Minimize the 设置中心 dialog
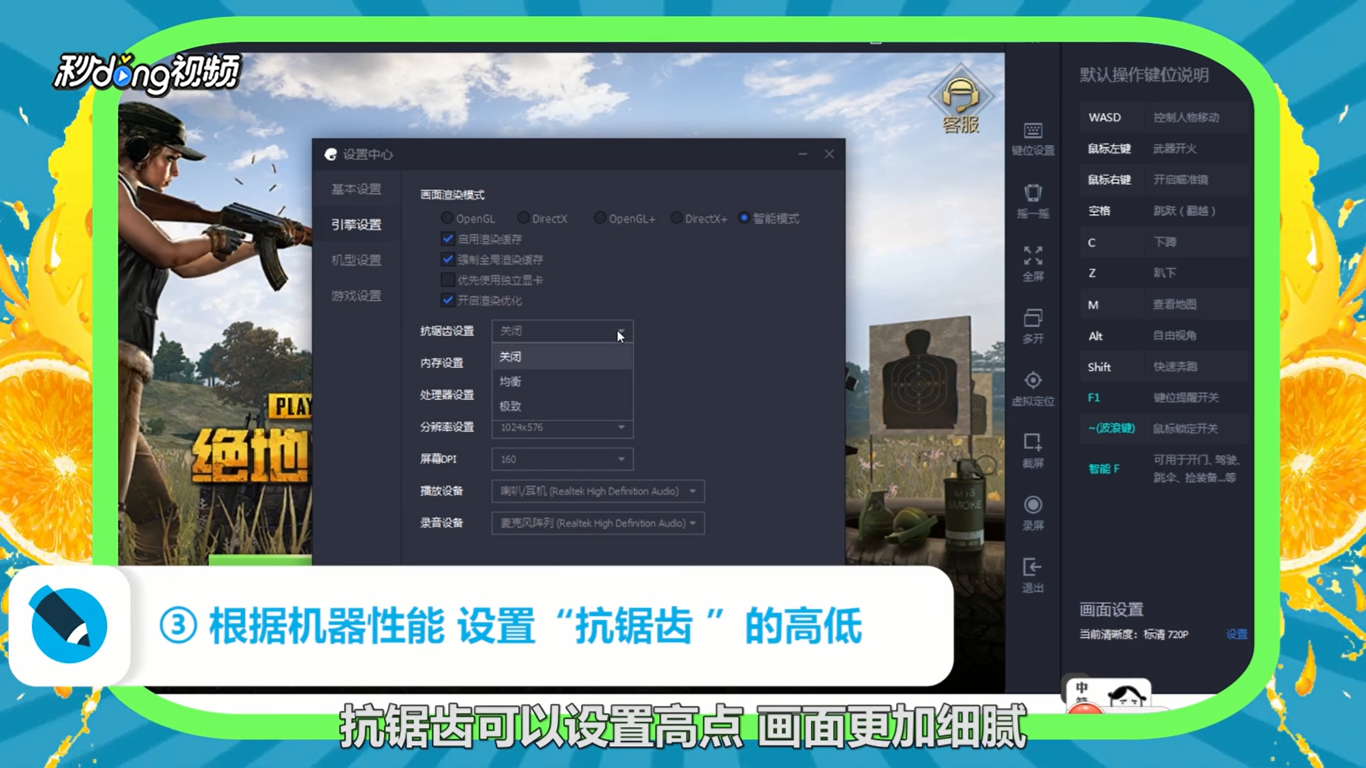This screenshot has width=1366, height=768. pyautogui.click(x=803, y=154)
